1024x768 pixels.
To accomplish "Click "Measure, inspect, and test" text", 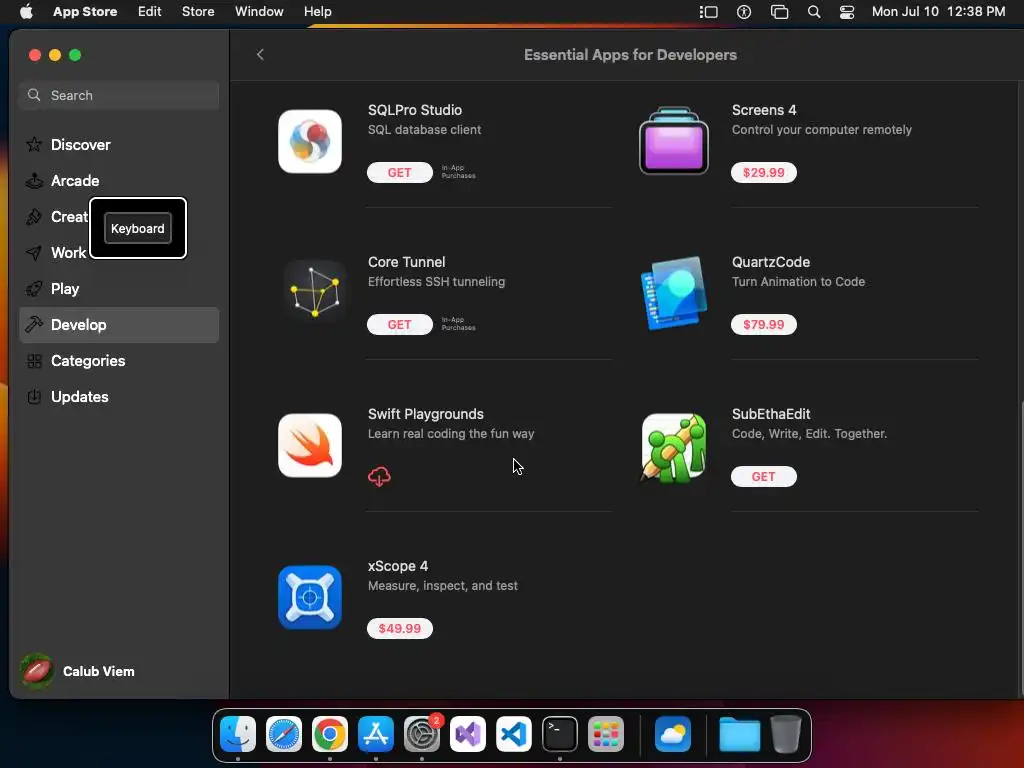I will point(443,586).
